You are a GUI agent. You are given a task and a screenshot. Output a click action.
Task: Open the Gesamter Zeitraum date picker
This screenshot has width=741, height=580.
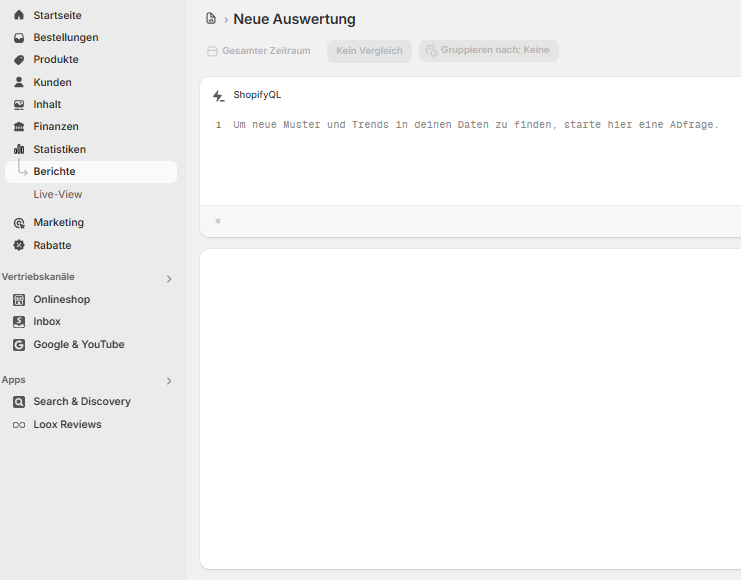click(x=259, y=51)
